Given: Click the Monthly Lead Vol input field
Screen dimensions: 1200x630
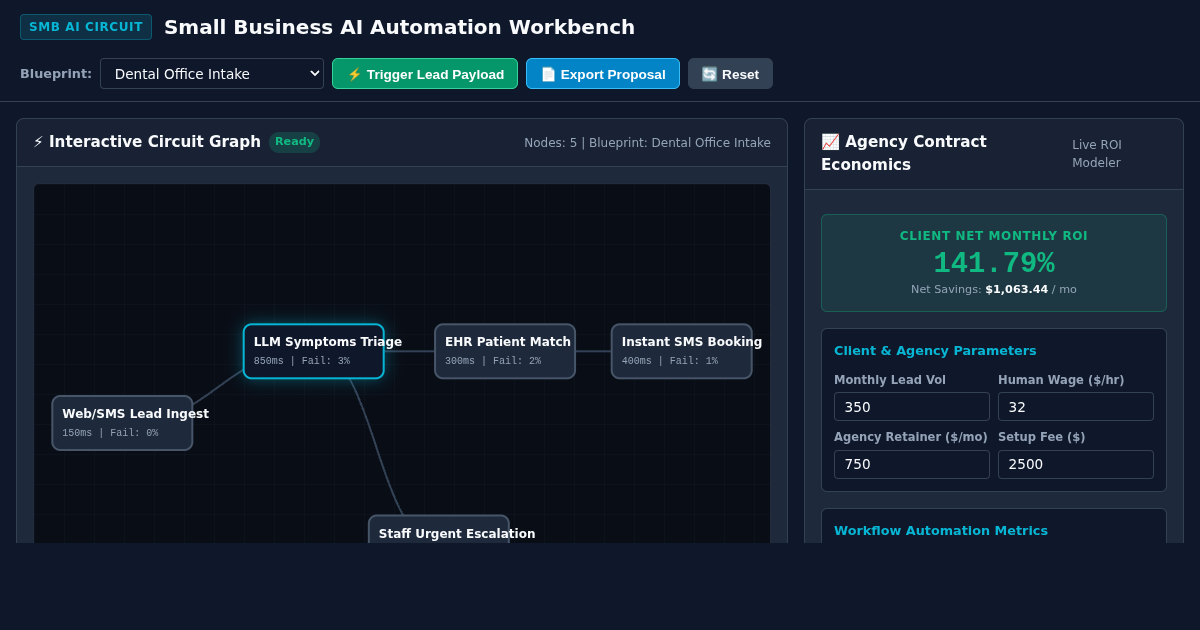Looking at the screenshot, I should point(912,407).
